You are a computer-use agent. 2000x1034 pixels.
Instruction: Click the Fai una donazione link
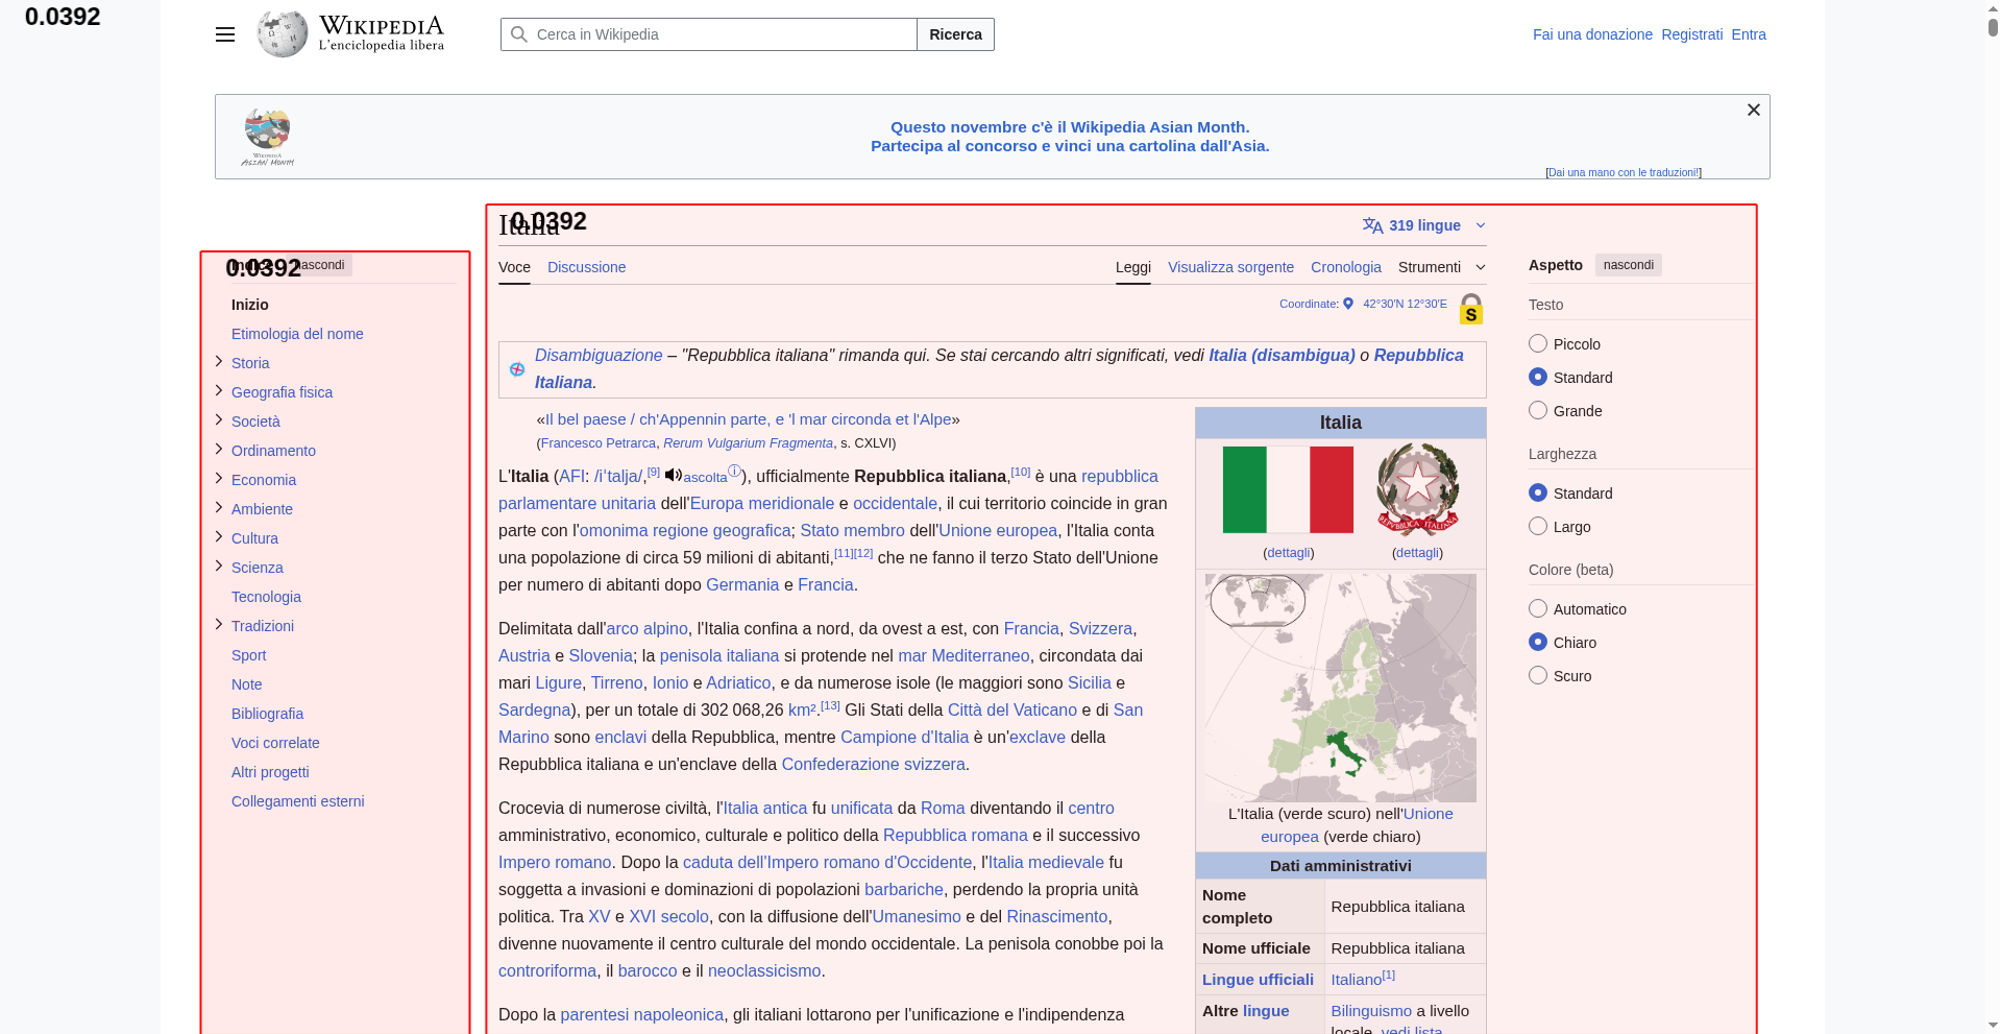[1592, 35]
